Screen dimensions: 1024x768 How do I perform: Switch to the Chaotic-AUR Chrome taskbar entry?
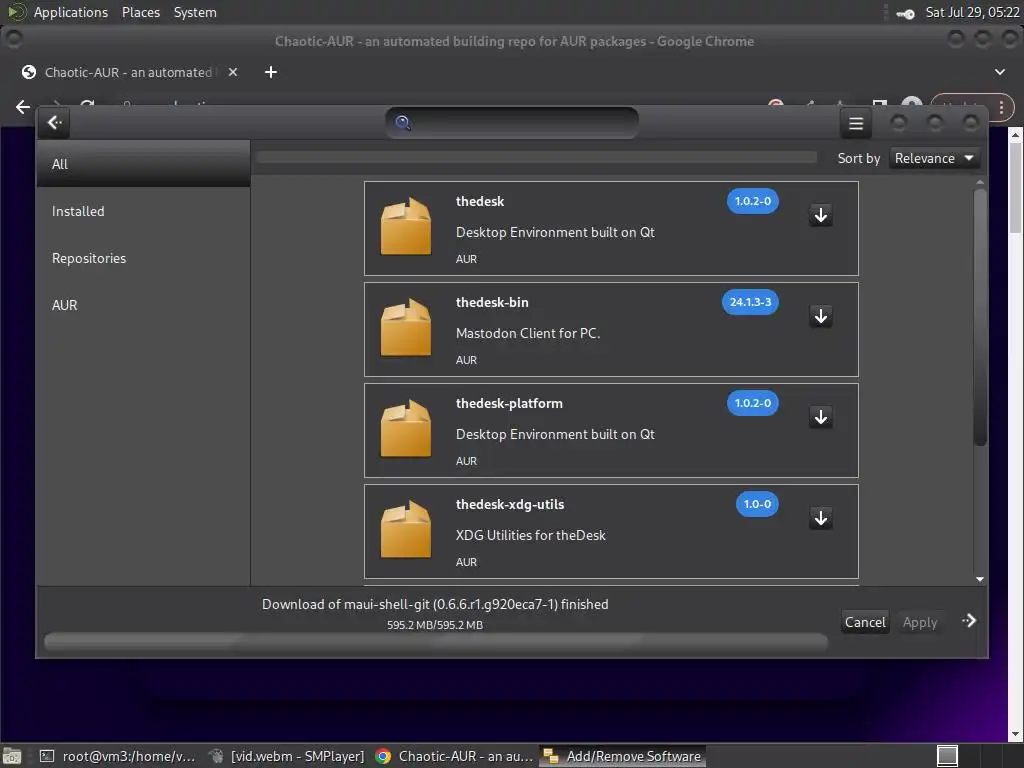click(455, 756)
